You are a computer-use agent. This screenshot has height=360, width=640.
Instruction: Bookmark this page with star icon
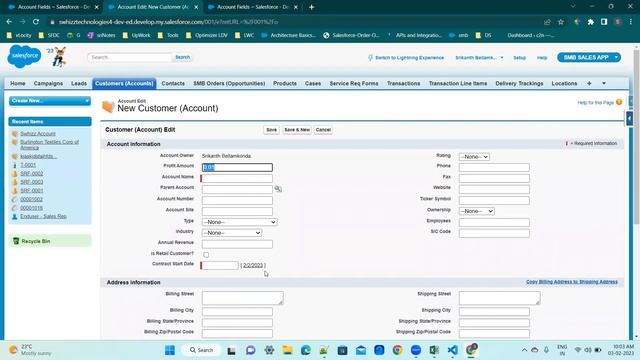(561, 22)
